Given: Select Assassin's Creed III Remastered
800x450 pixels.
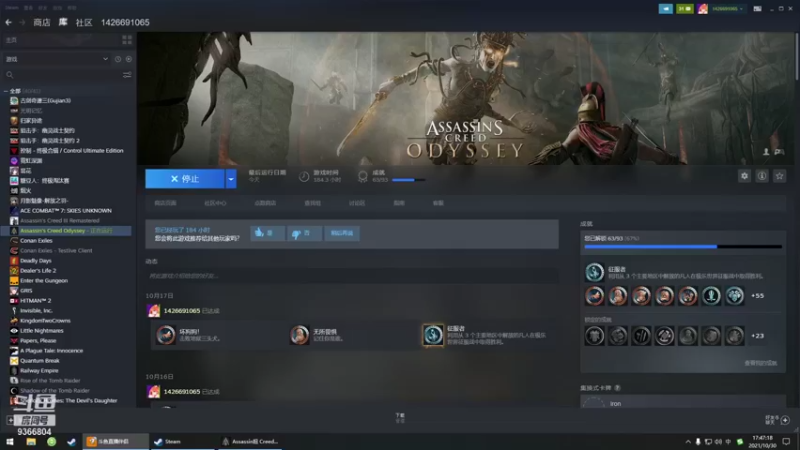Looking at the screenshot, I should coord(60,220).
